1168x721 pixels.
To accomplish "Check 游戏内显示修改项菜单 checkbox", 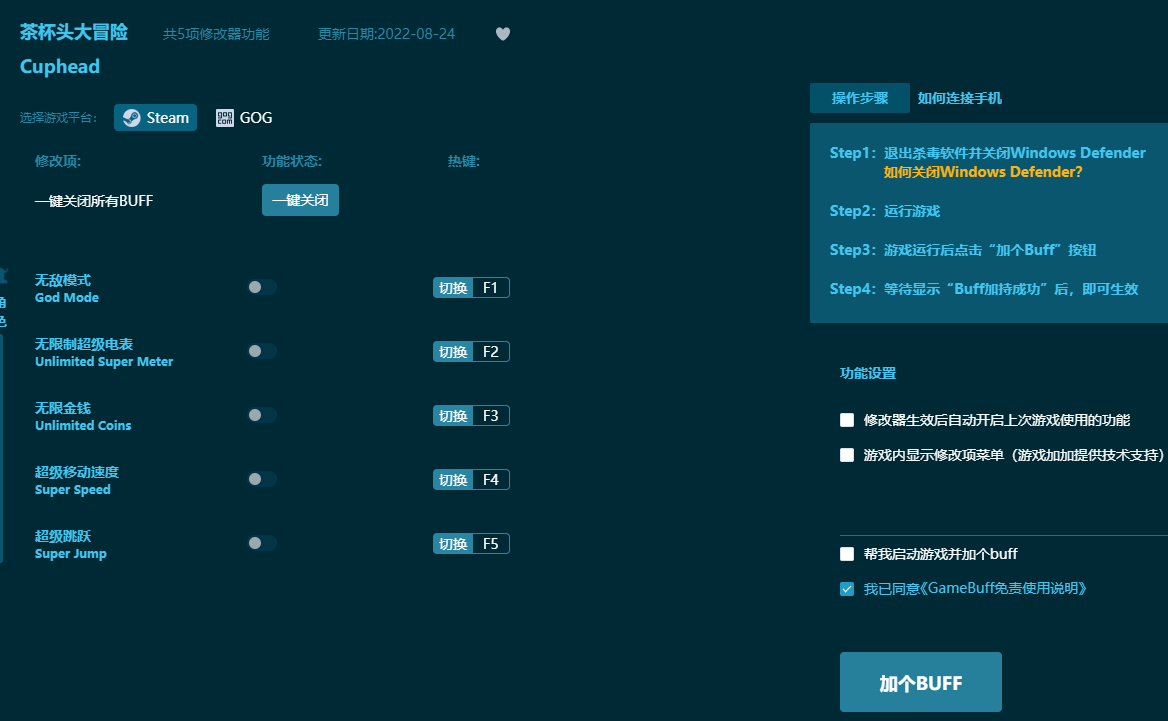I will click(x=847, y=455).
